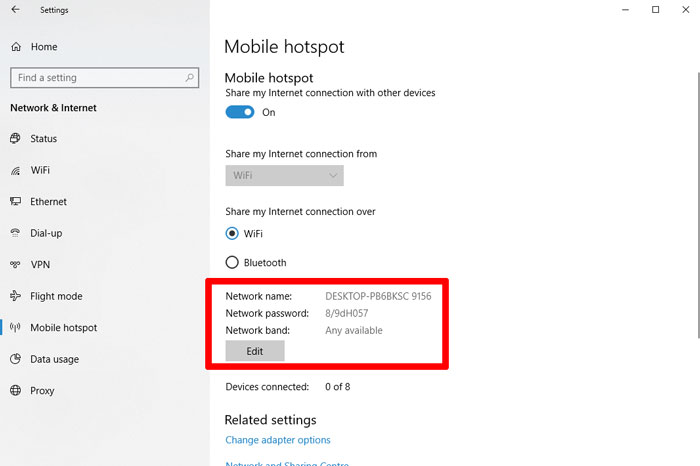Go to WiFi settings
The image size is (700, 466).
tap(40, 170)
